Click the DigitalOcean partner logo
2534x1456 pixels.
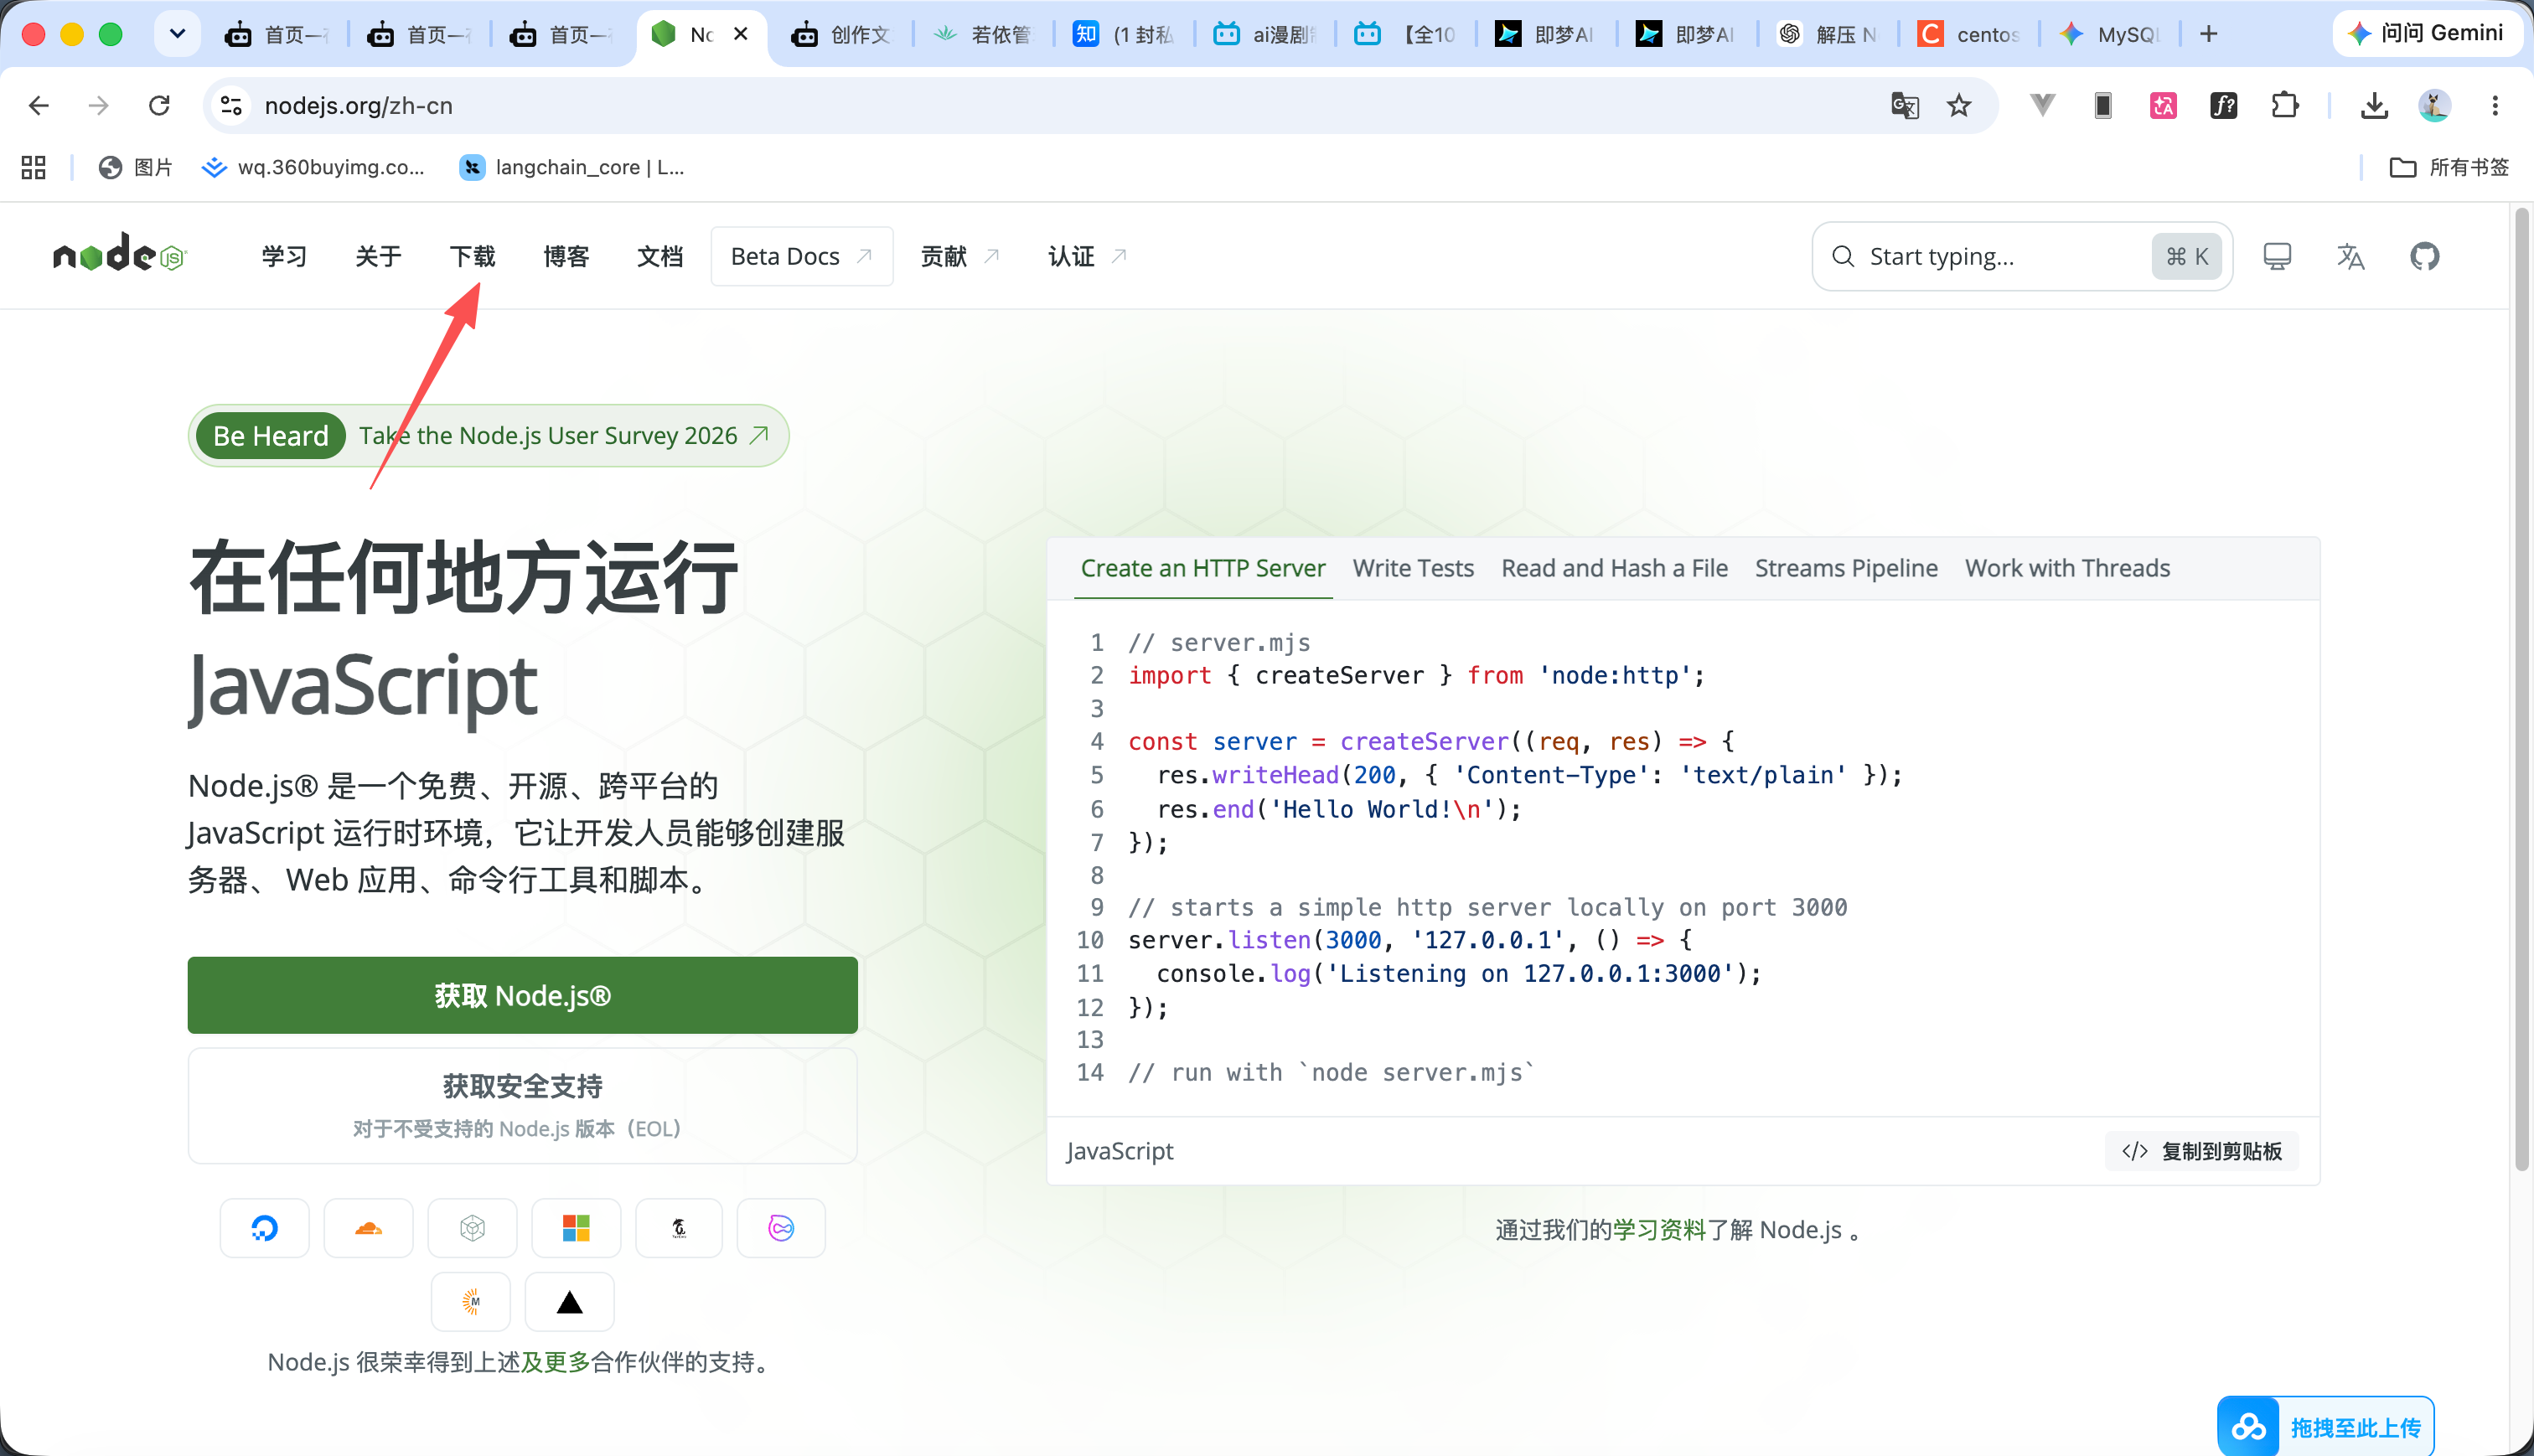pyautogui.click(x=265, y=1227)
